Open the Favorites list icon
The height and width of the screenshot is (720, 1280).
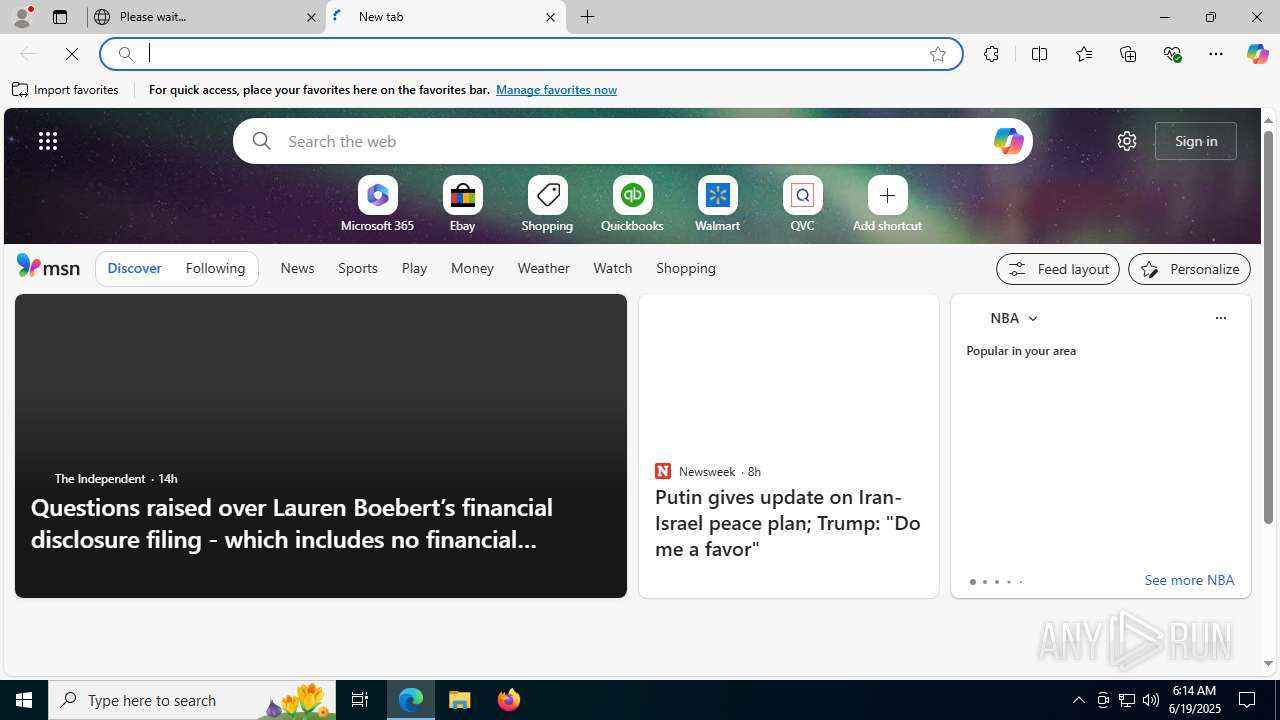click(1084, 54)
